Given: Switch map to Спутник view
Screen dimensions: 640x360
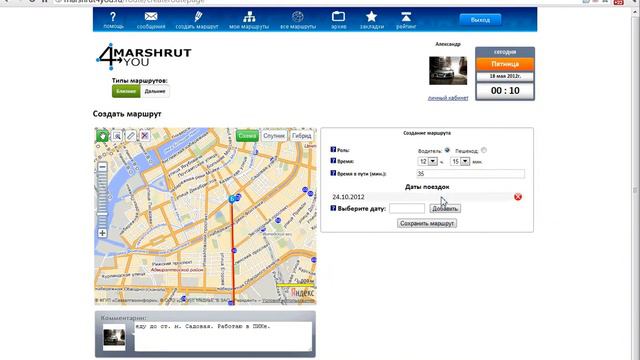Looking at the screenshot, I should click(274, 136).
